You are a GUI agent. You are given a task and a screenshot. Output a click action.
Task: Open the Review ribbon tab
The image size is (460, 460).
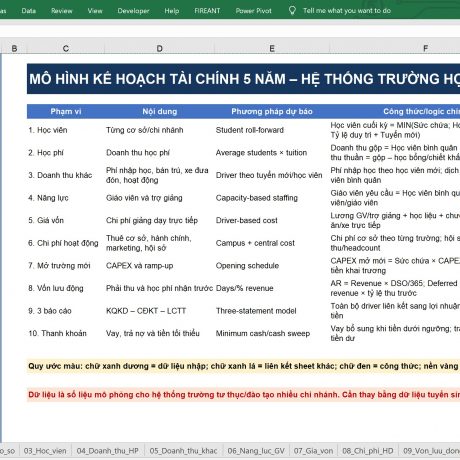[x=62, y=11]
